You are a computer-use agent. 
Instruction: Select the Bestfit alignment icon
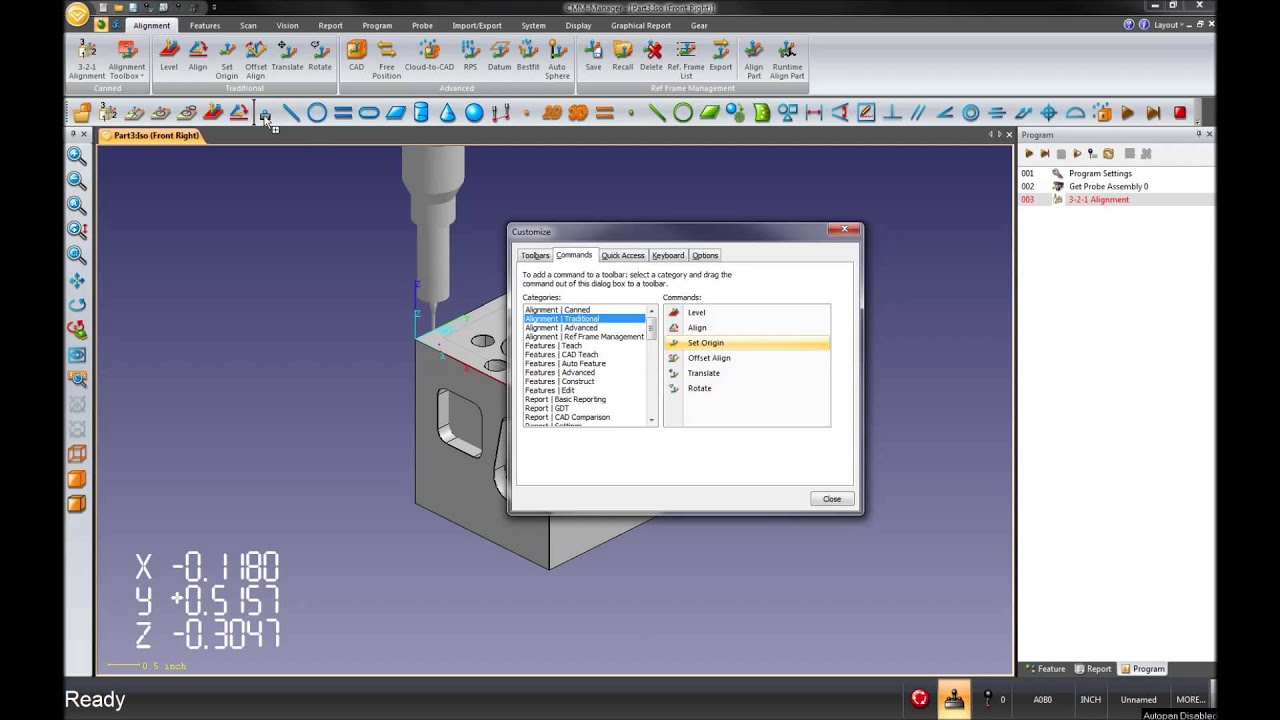(528, 56)
